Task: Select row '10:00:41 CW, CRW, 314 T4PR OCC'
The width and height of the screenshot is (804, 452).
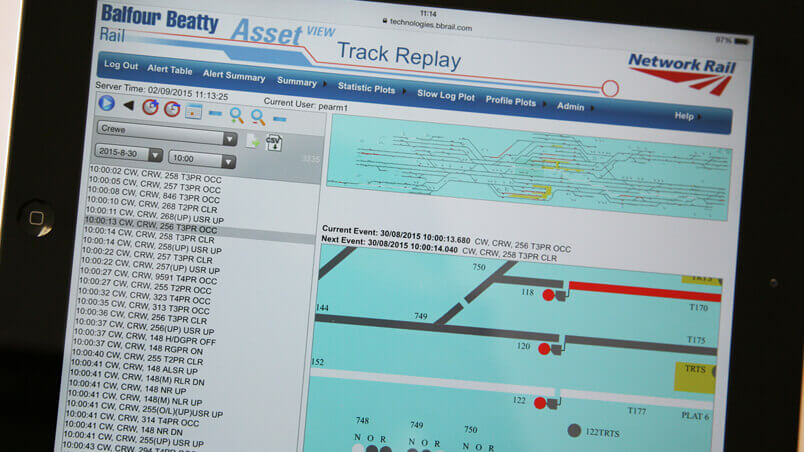Action: tap(132, 417)
